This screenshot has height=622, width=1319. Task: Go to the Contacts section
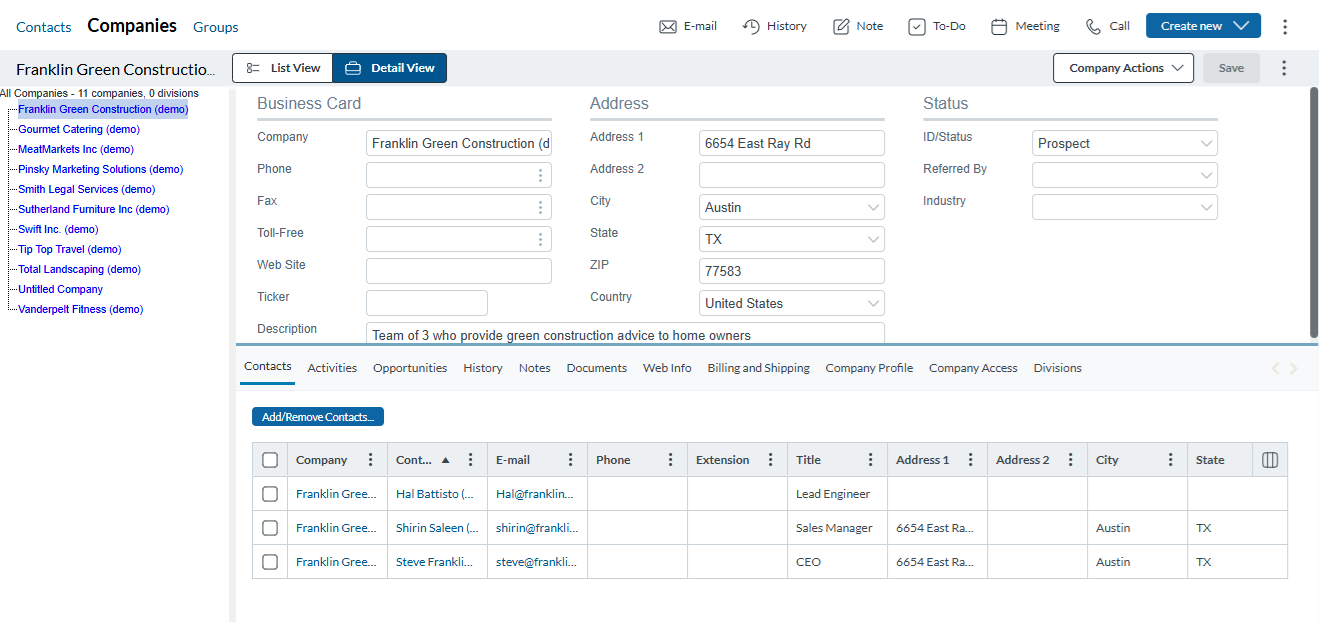tap(44, 27)
